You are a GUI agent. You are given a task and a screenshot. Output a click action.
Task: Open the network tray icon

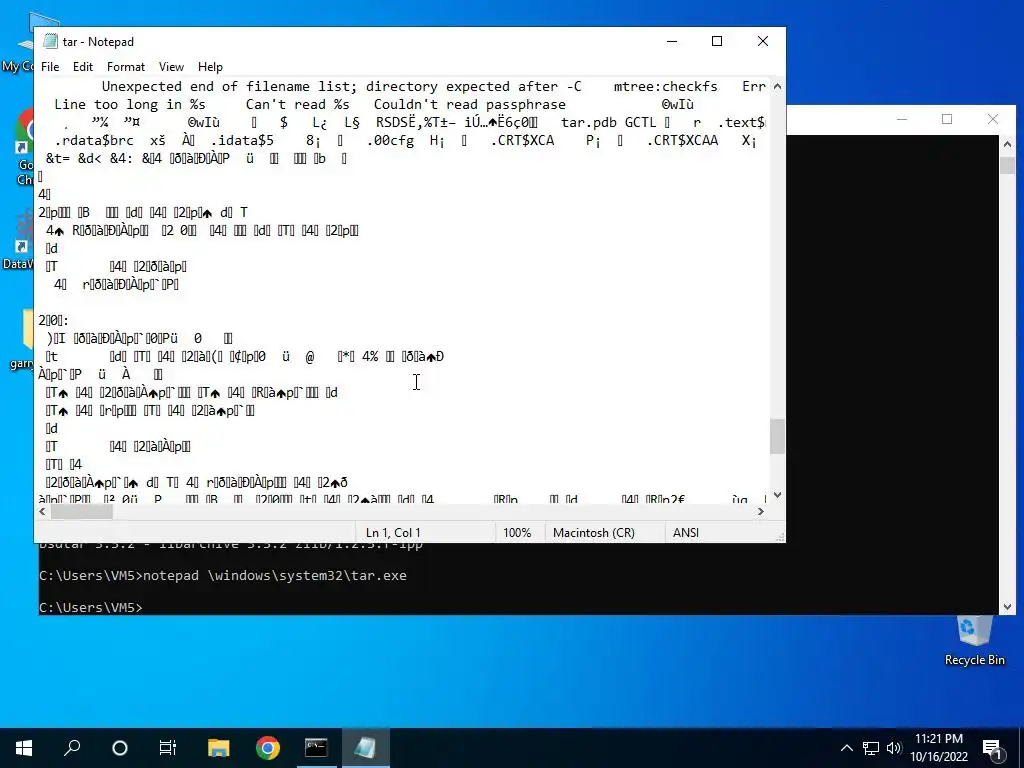tap(871, 748)
